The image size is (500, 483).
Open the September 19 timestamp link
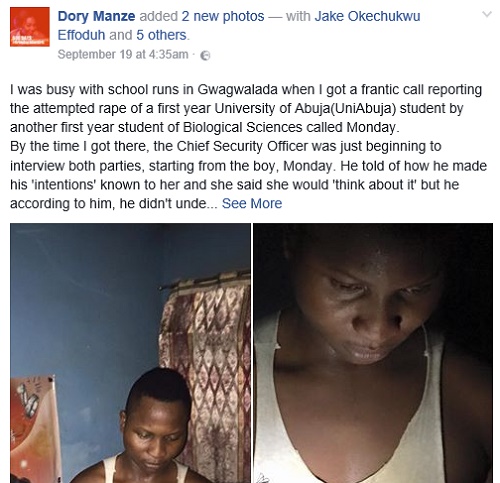123,54
